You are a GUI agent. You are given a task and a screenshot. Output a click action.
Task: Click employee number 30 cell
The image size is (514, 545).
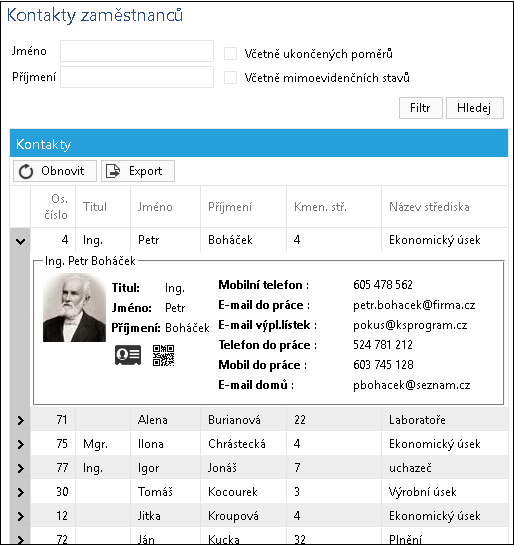(x=53, y=492)
